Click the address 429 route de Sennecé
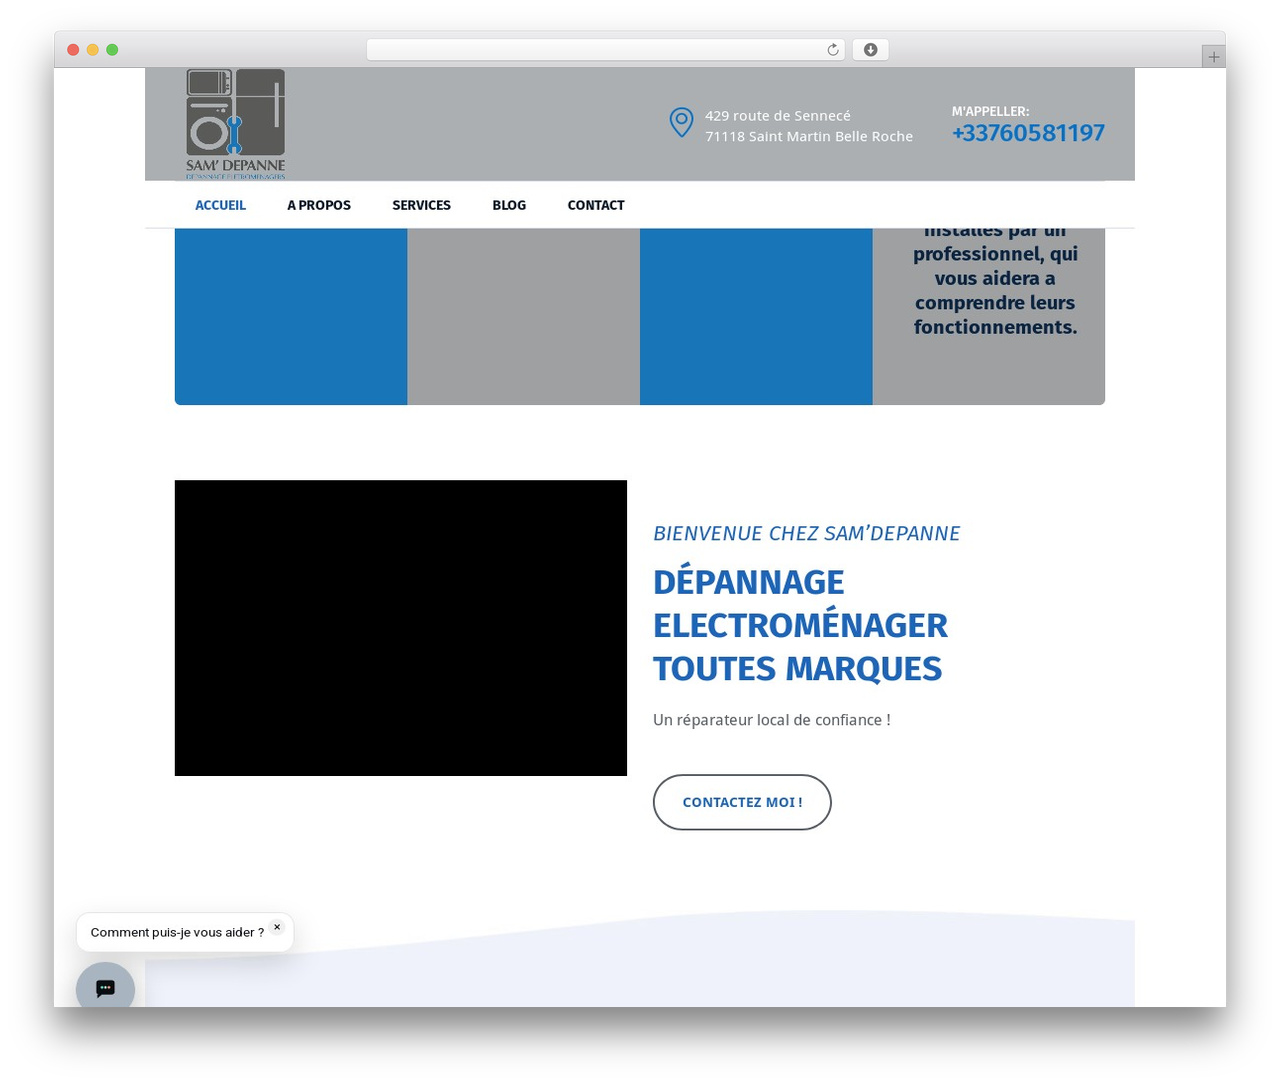 pos(778,116)
